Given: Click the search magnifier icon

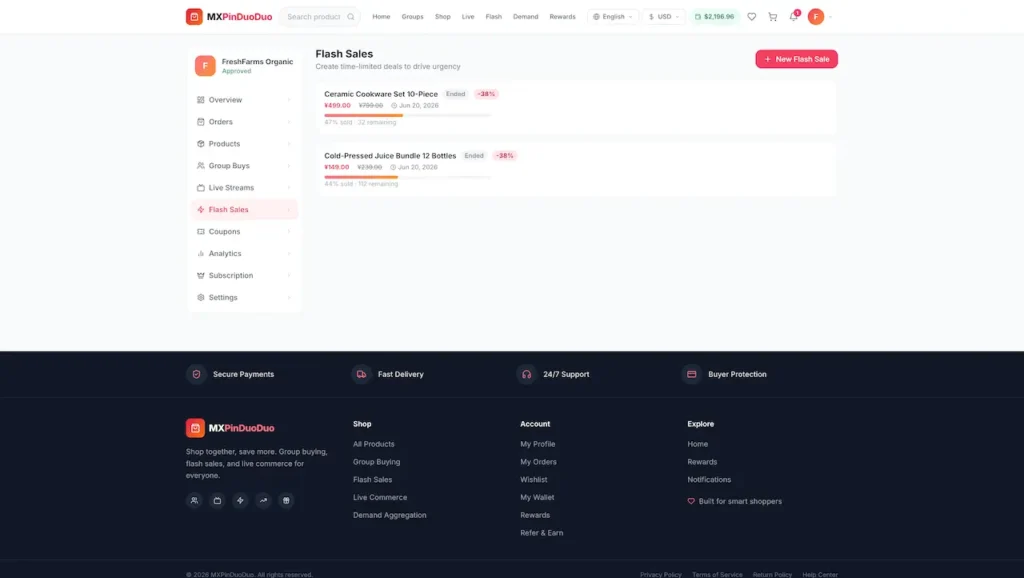Looking at the screenshot, I should pyautogui.click(x=351, y=17).
